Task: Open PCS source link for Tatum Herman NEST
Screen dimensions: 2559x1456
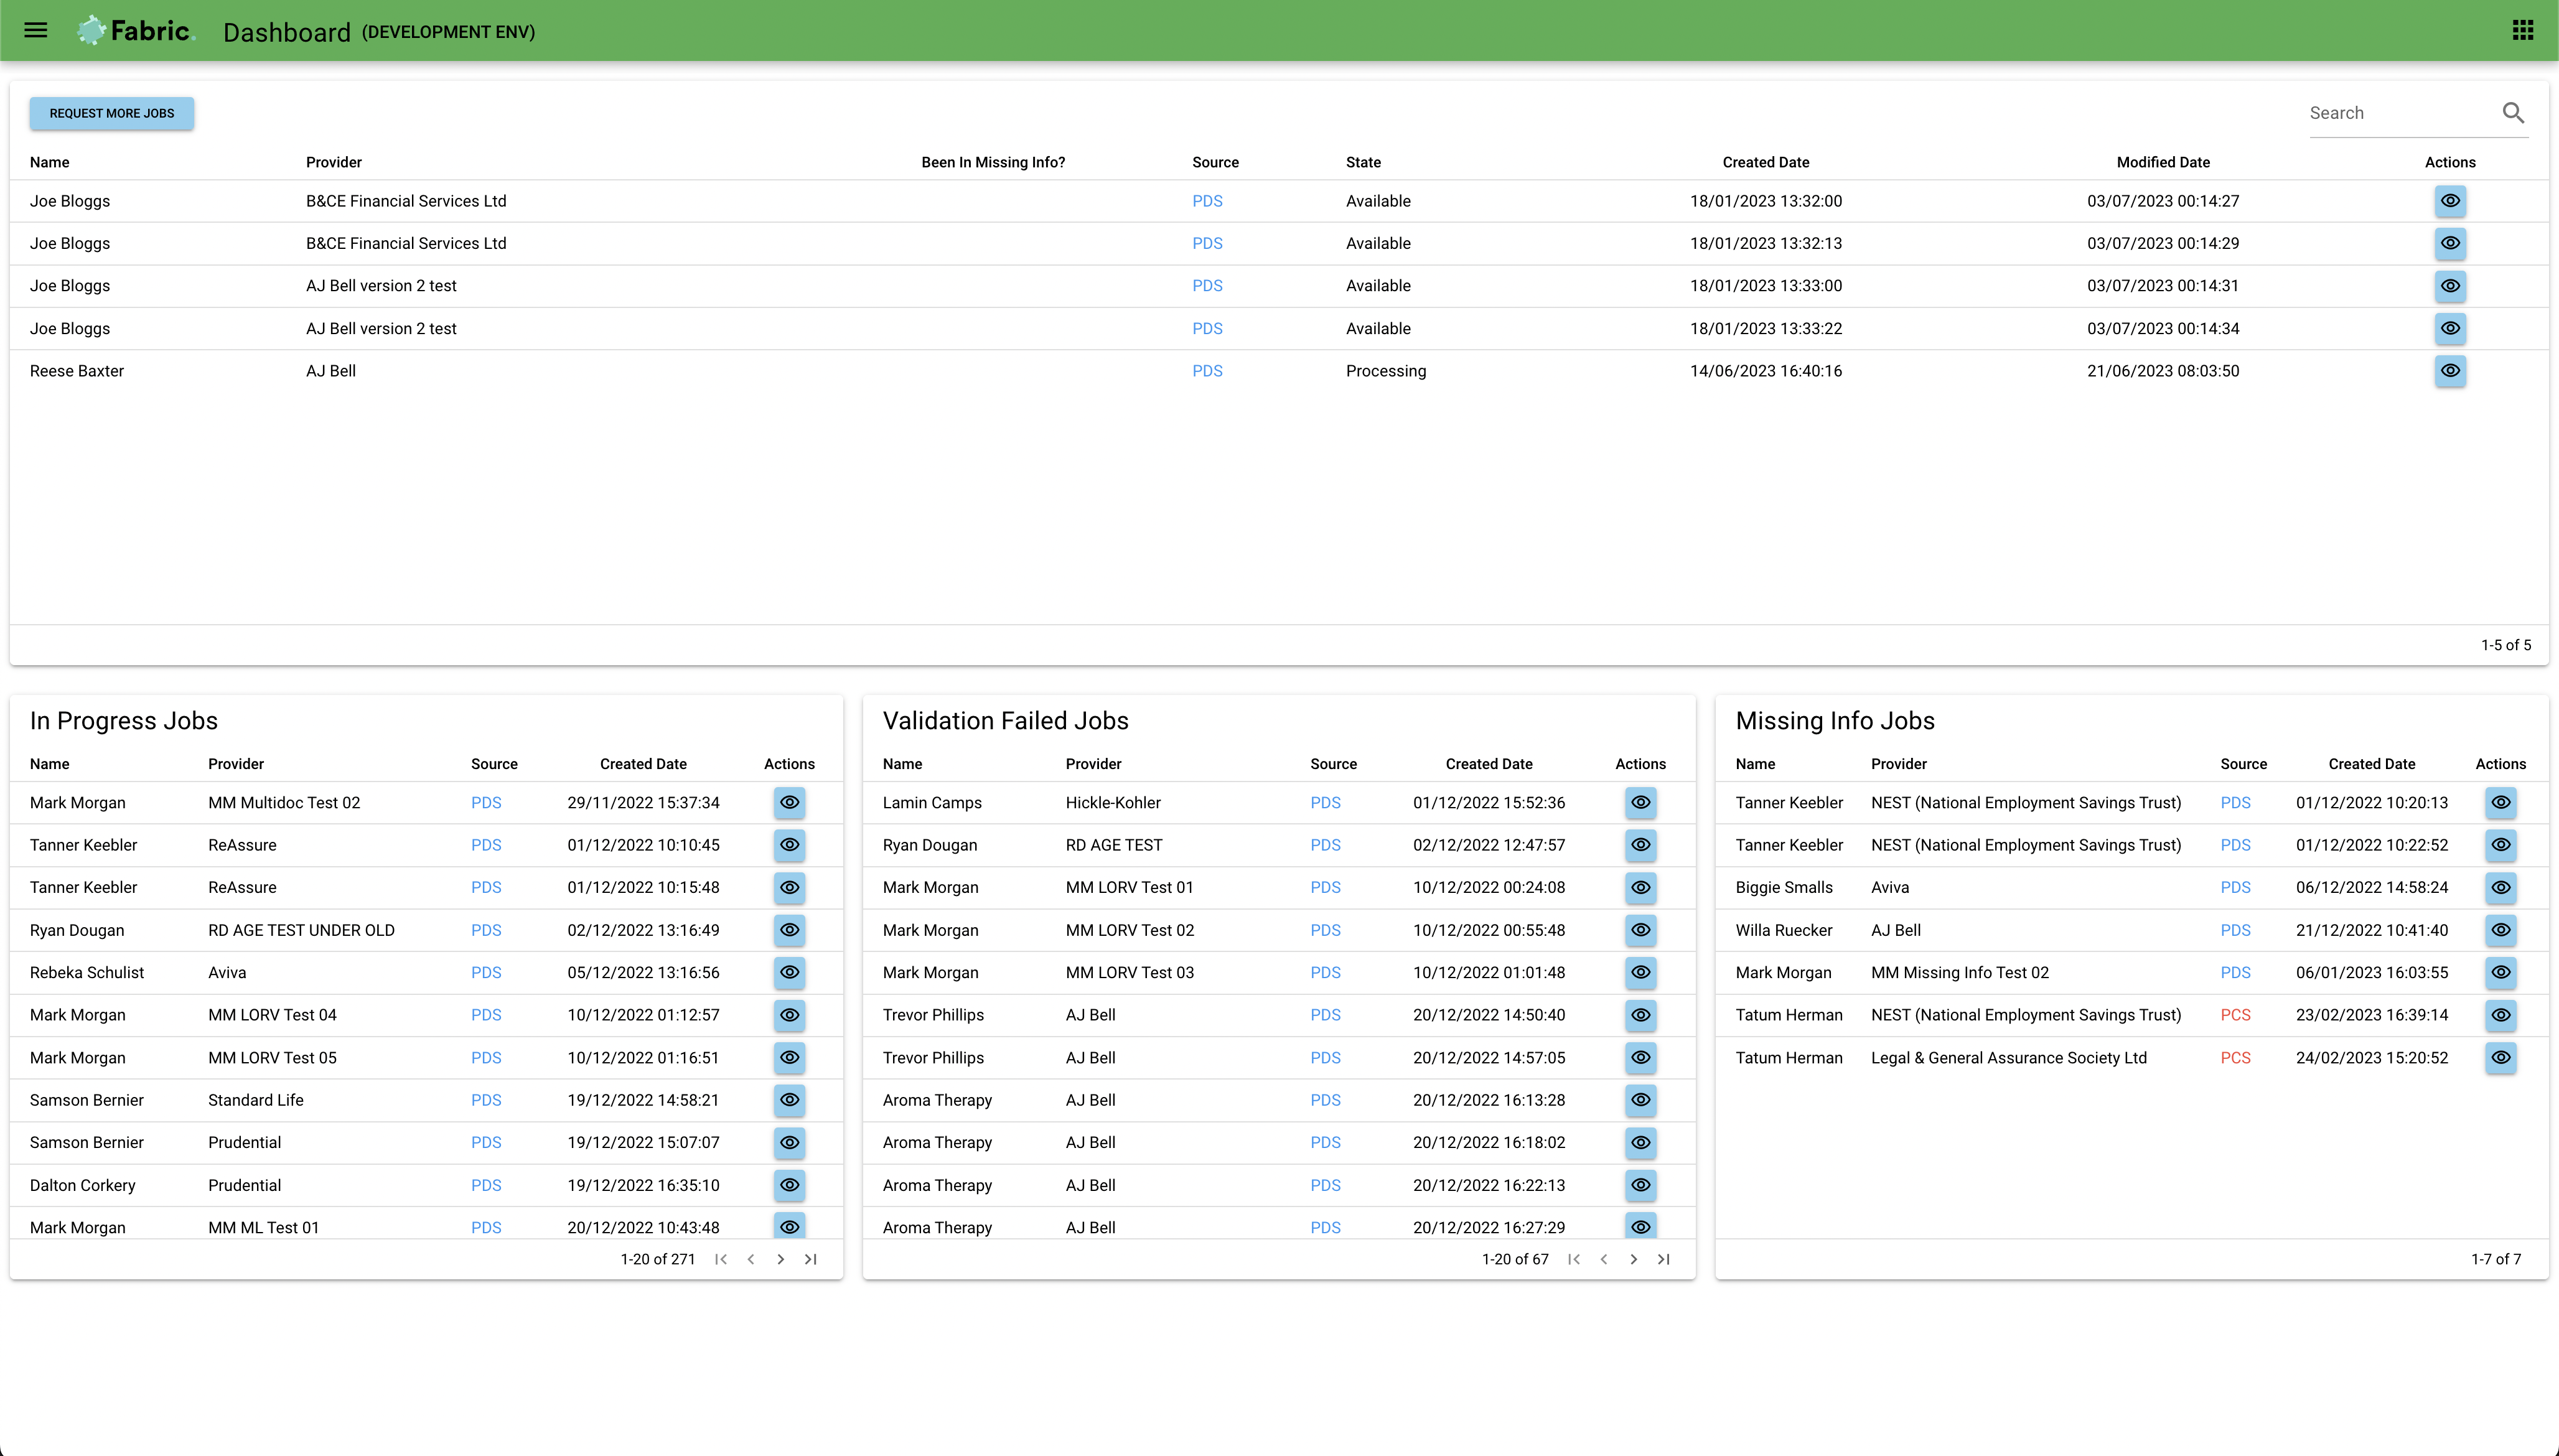Action: (2235, 1015)
